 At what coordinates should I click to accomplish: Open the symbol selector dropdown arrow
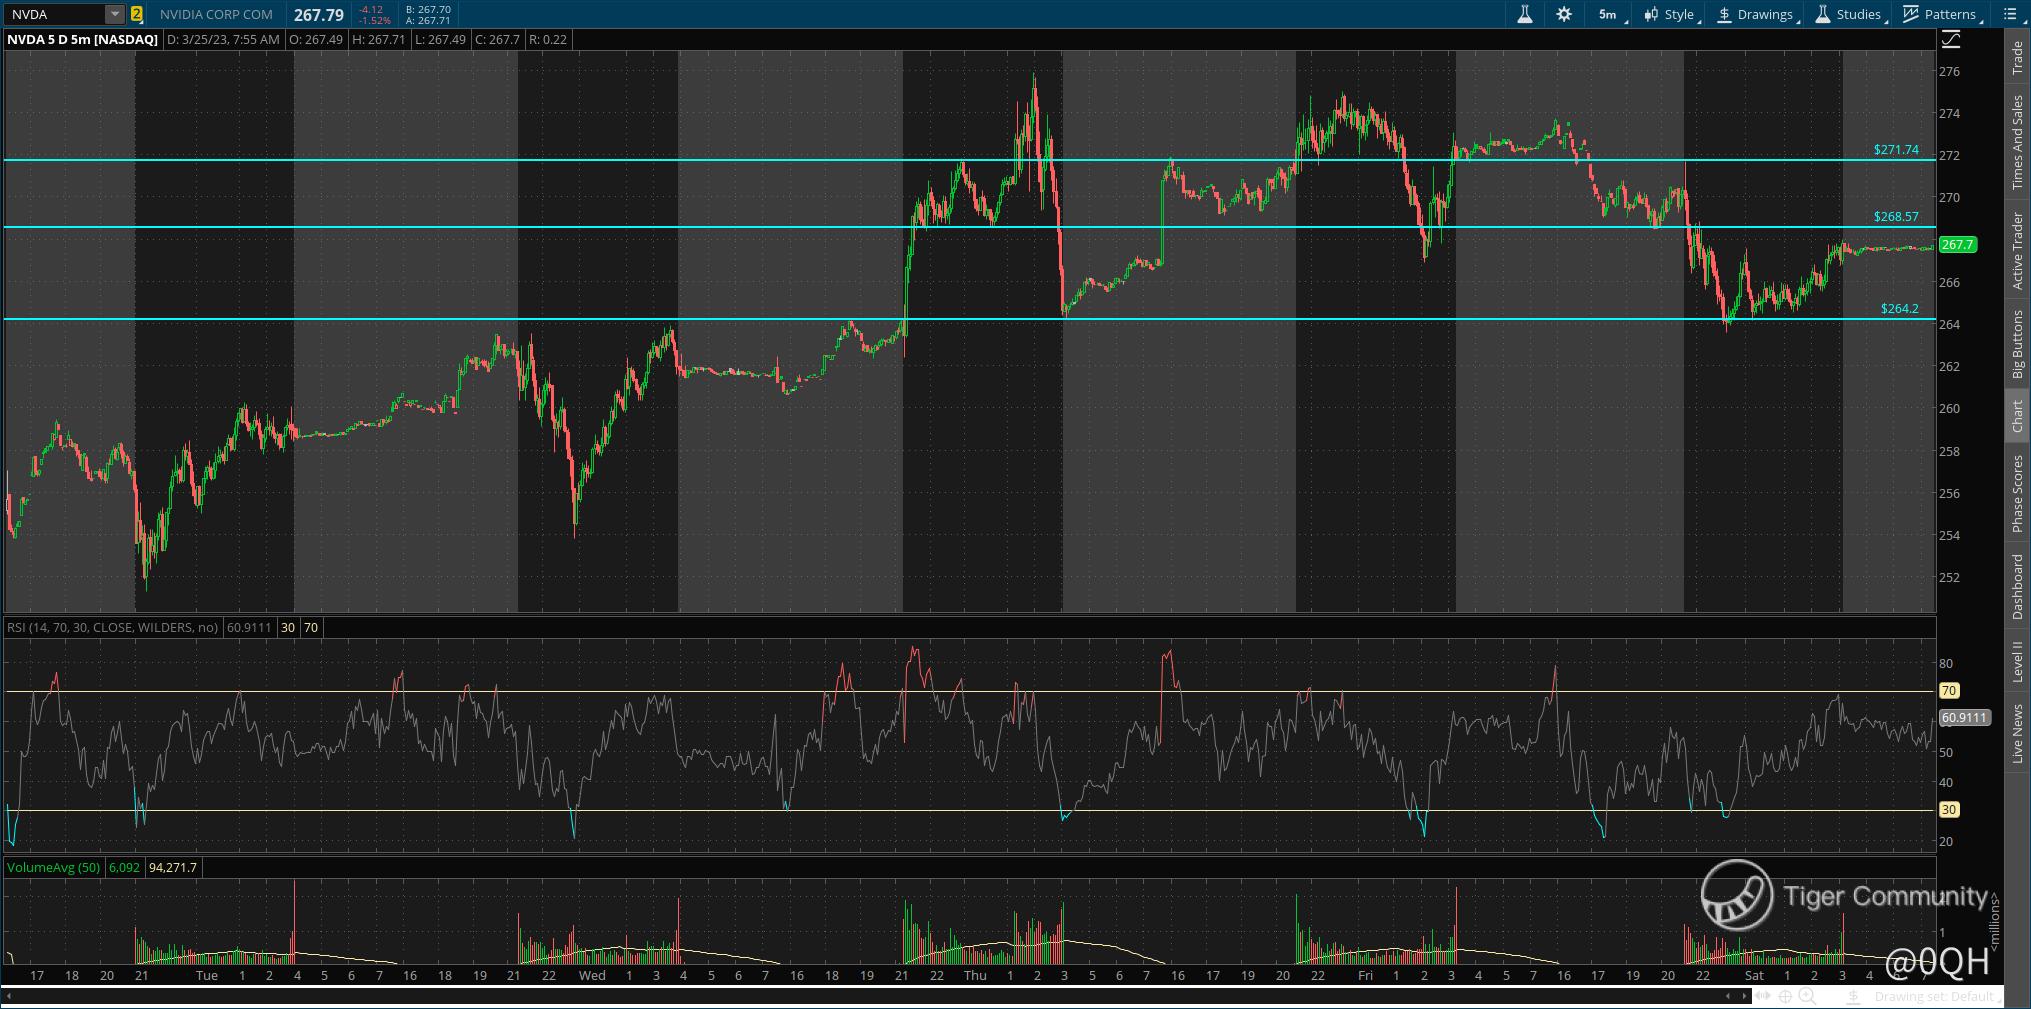(x=115, y=14)
